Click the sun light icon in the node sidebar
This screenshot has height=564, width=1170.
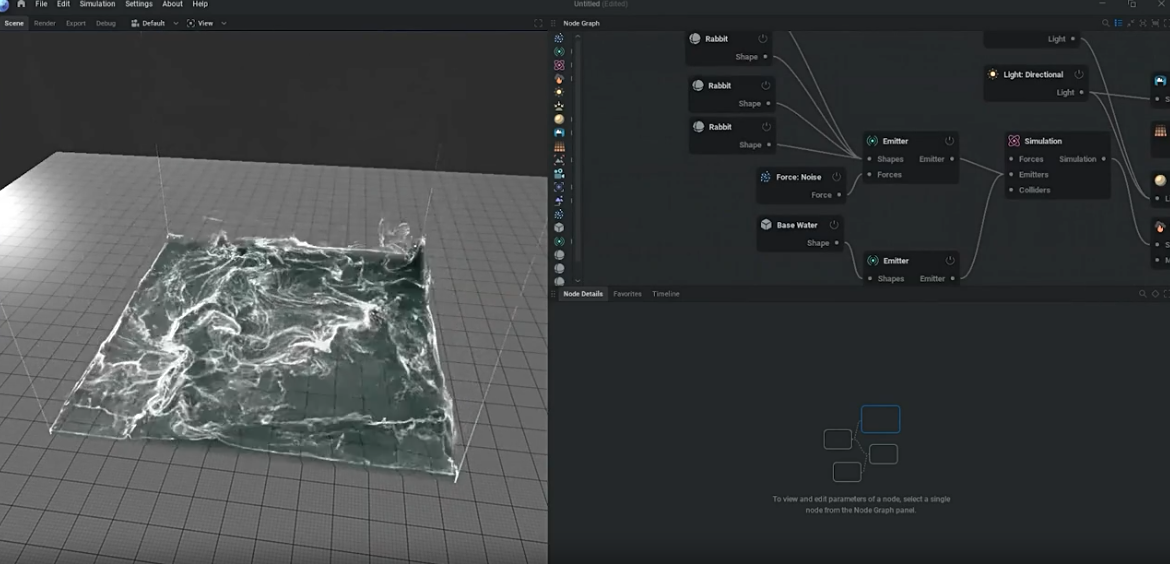coord(559,92)
